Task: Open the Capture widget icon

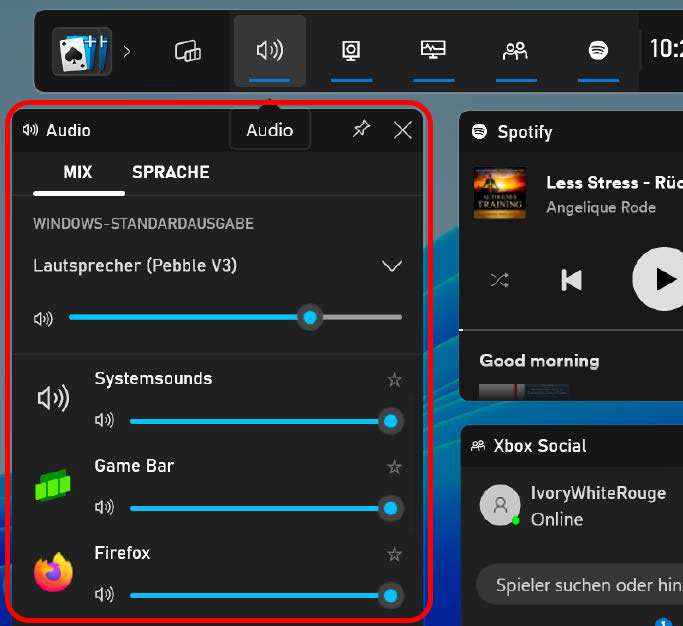Action: 351,50
